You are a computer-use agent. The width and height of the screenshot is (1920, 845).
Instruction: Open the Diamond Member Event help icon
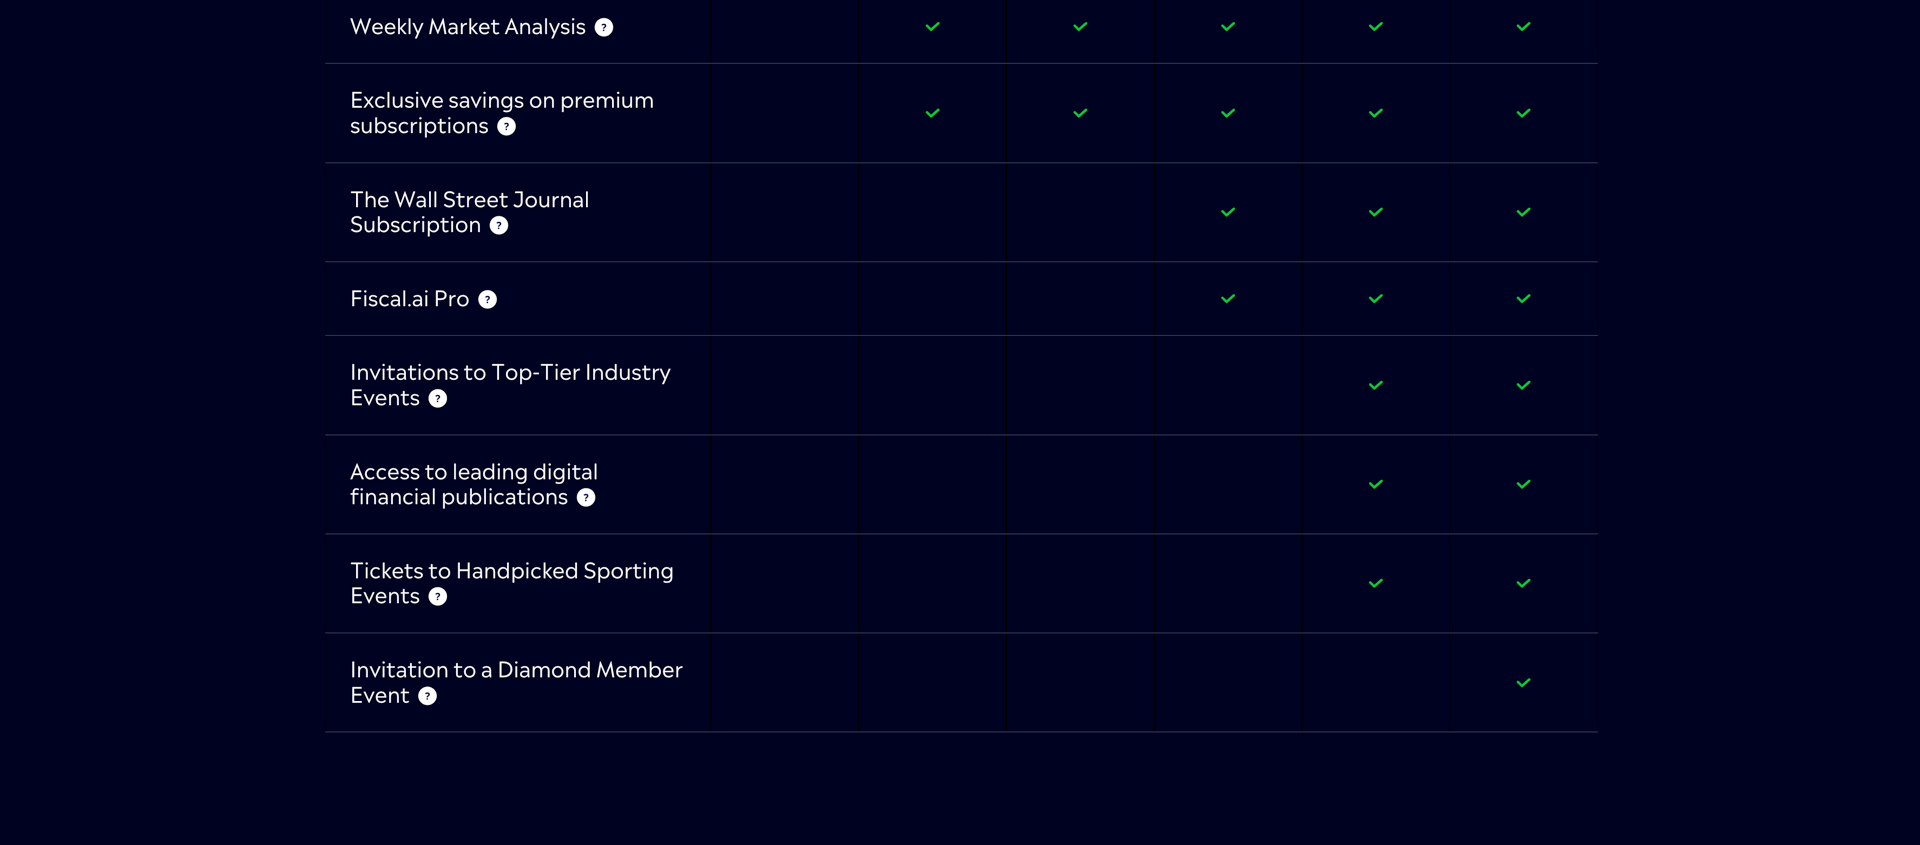click(427, 696)
